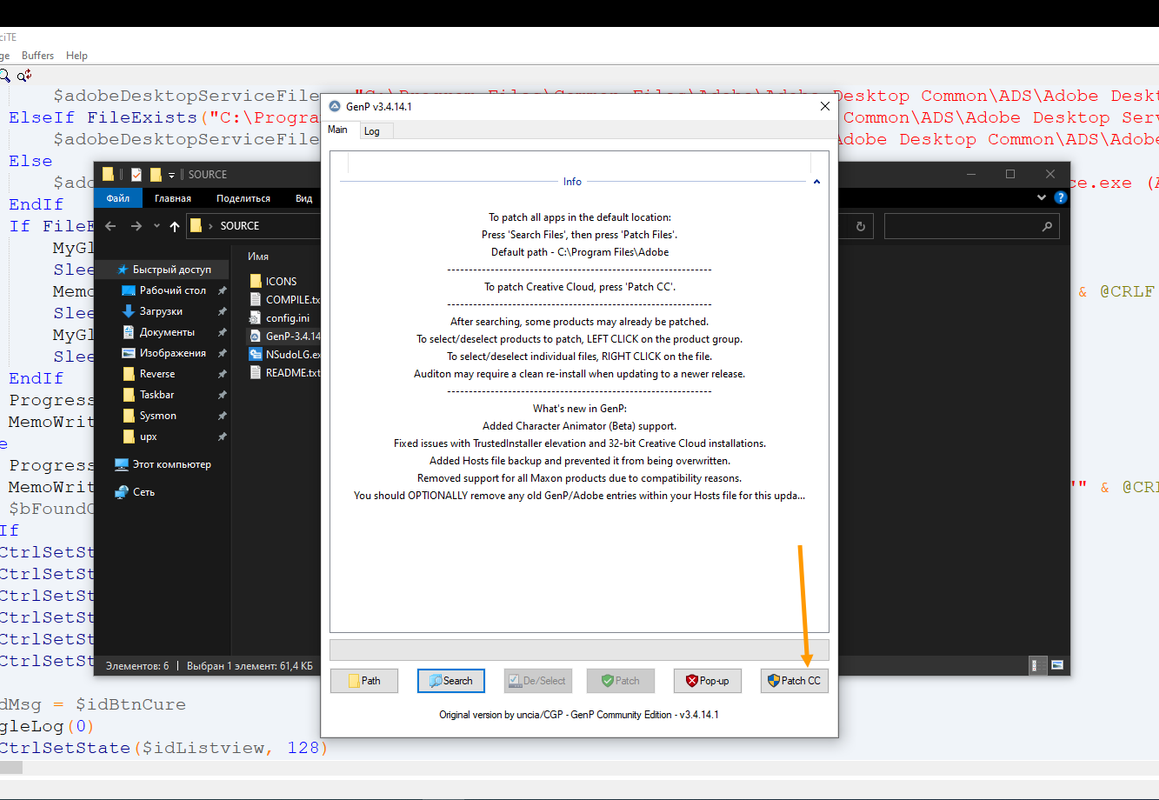Click the Pop-up button in GenP
This screenshot has width=1159, height=800.
(x=707, y=681)
